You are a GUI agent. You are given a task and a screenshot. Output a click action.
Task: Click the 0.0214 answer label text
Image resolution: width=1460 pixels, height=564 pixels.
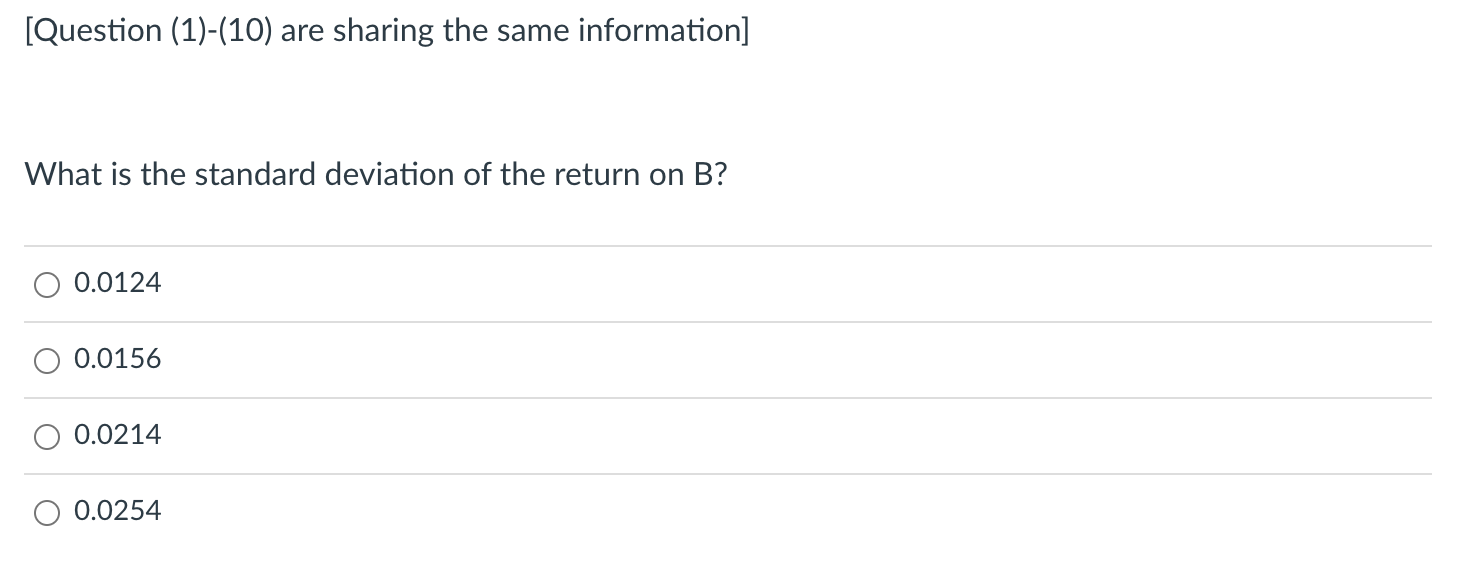coord(118,436)
